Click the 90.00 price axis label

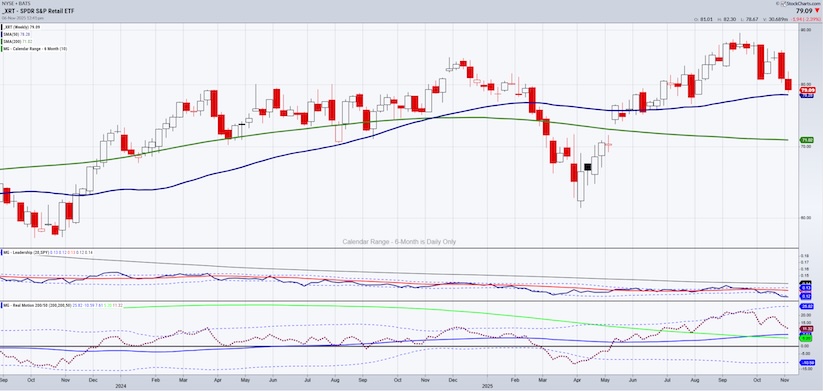tap(805, 30)
